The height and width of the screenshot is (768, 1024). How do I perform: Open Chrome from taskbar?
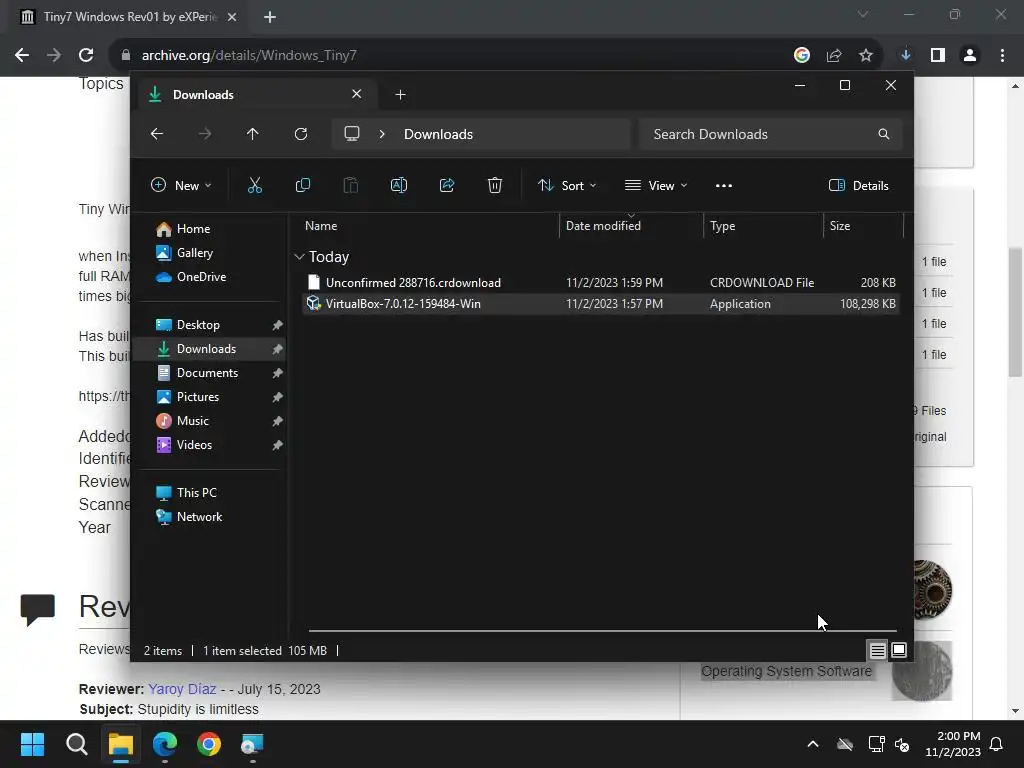click(209, 744)
